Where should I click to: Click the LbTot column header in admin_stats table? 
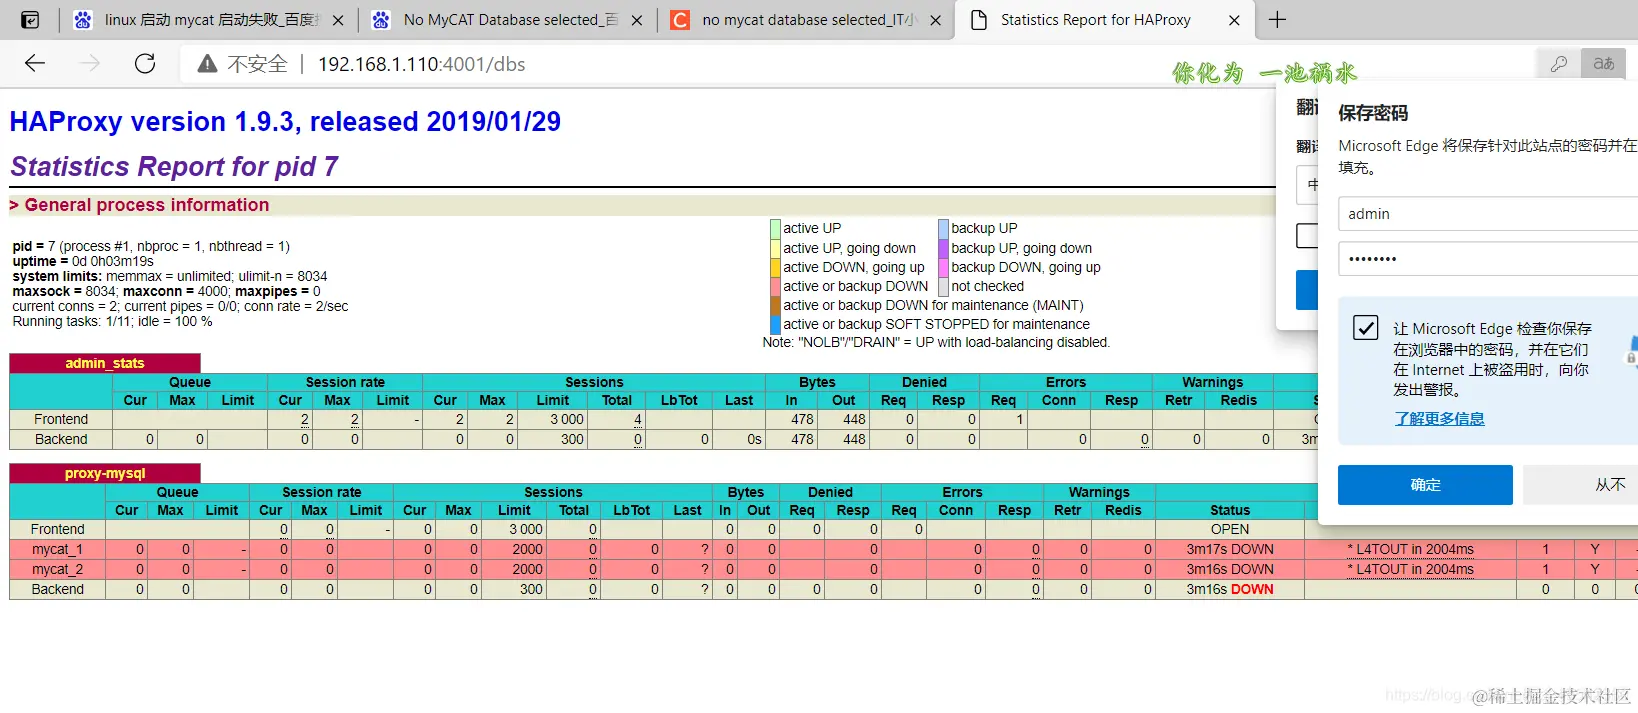click(679, 400)
